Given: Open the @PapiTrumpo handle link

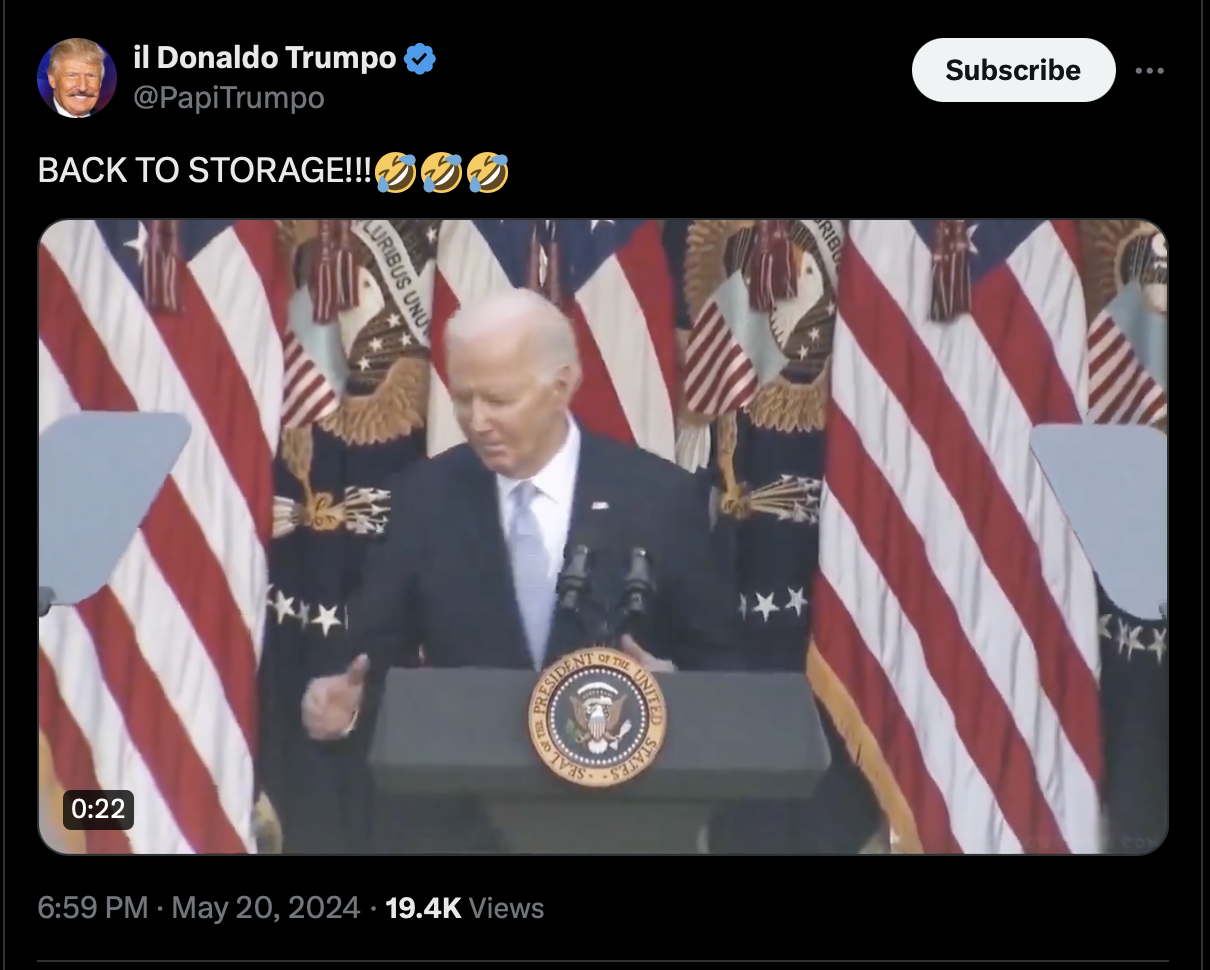Looking at the screenshot, I should 228,98.
